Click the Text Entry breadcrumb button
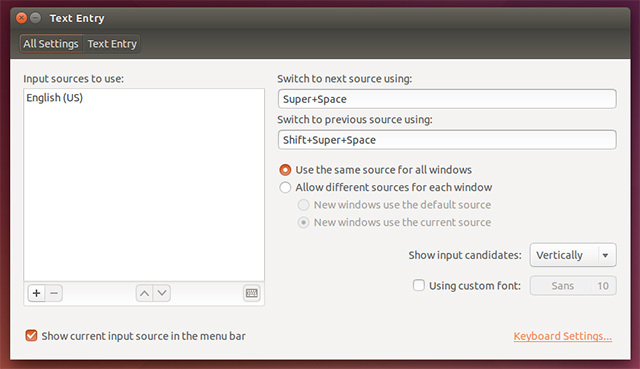 click(112, 44)
